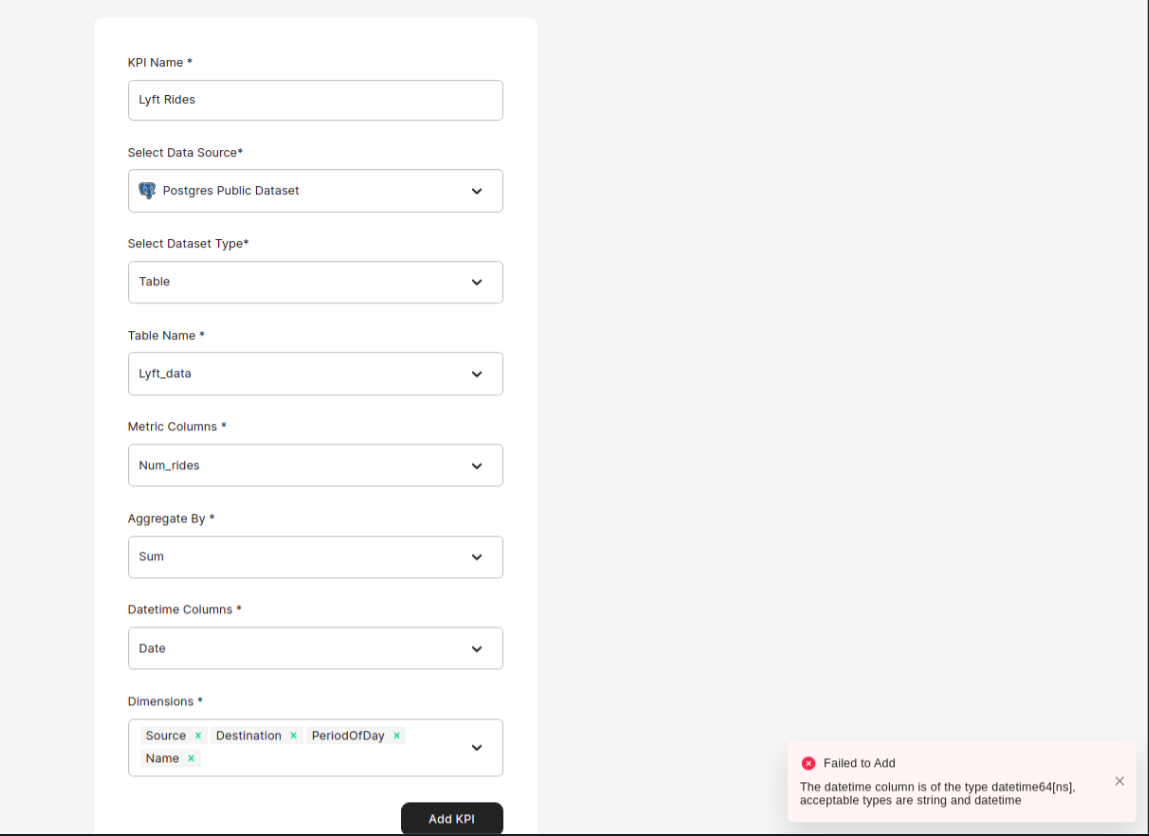1149x836 pixels.
Task: Expand the Dimensions multi-select chevron
Action: pyautogui.click(x=476, y=747)
